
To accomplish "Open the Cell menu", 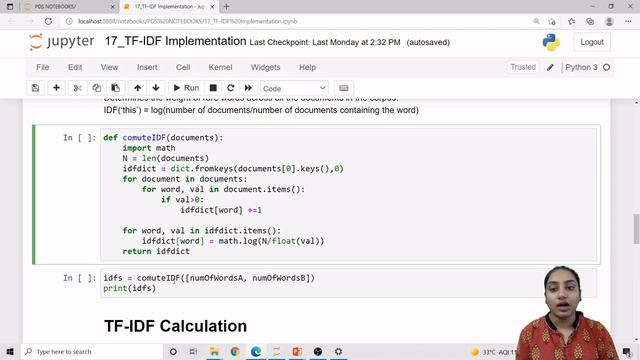I will (183, 67).
